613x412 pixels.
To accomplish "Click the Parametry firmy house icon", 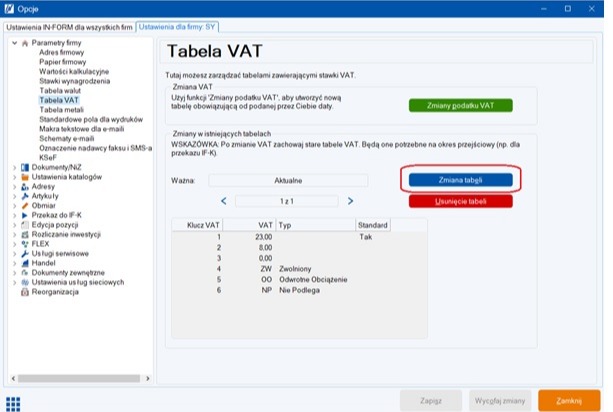I will coord(25,43).
